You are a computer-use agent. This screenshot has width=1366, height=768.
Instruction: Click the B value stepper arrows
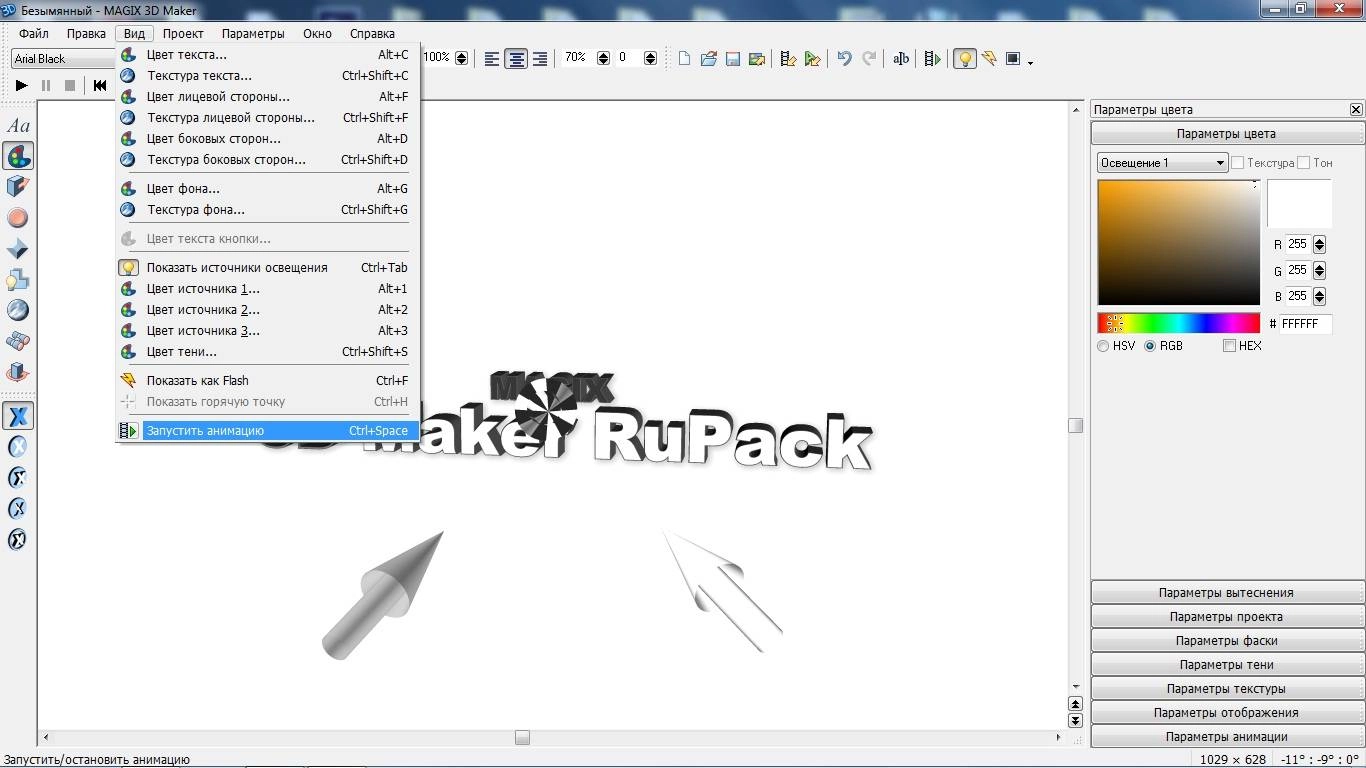1319,296
